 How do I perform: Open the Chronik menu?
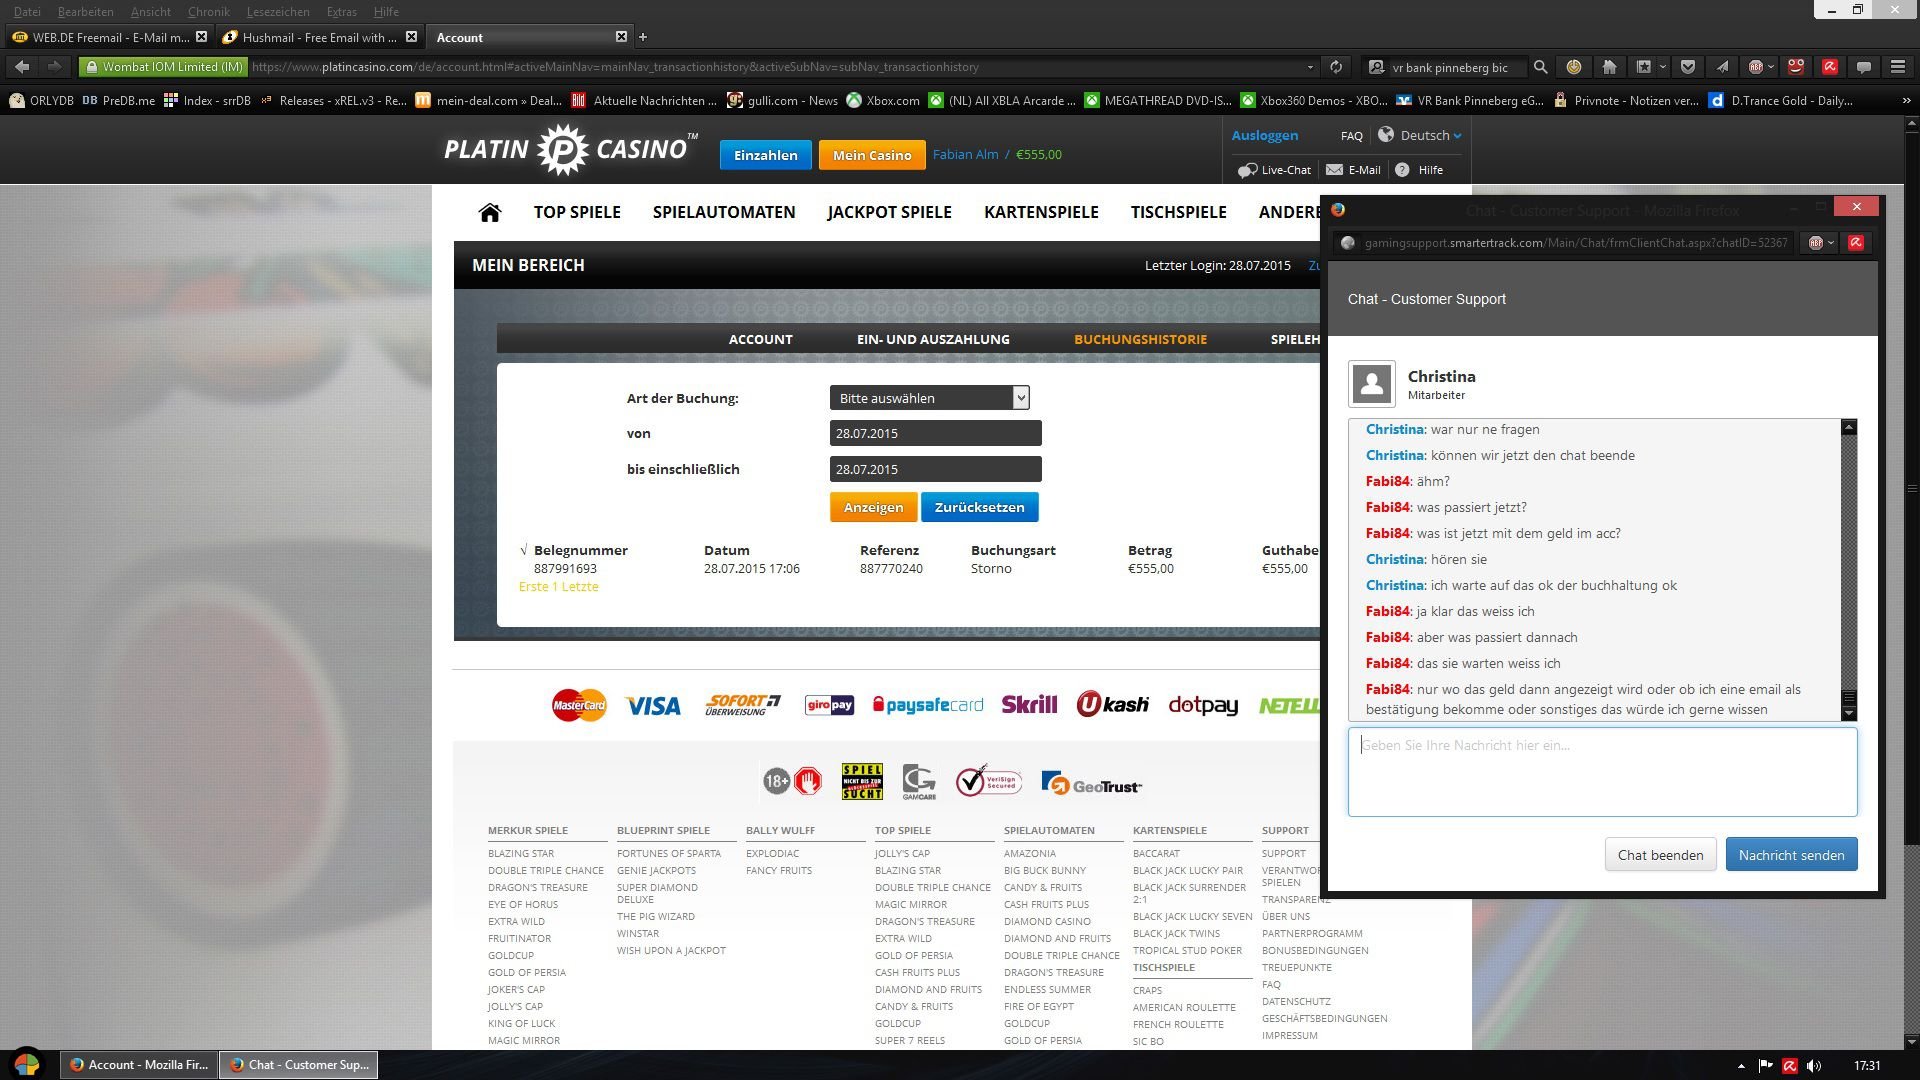[208, 12]
